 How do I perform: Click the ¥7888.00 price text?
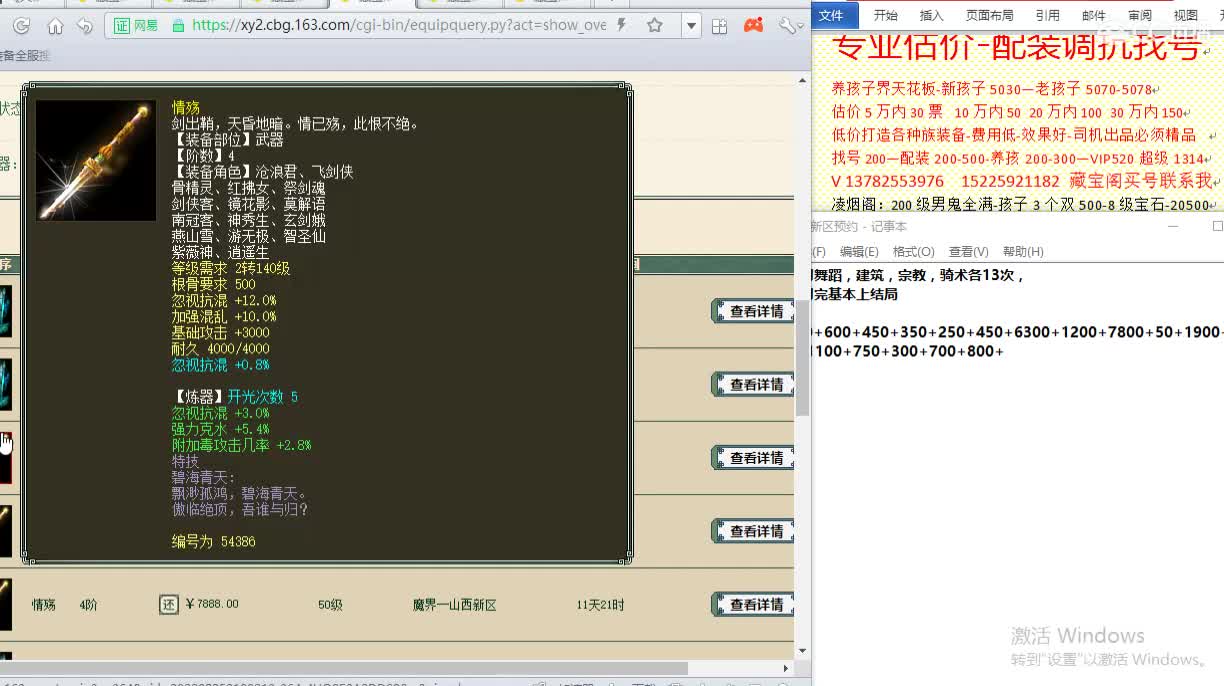click(212, 604)
